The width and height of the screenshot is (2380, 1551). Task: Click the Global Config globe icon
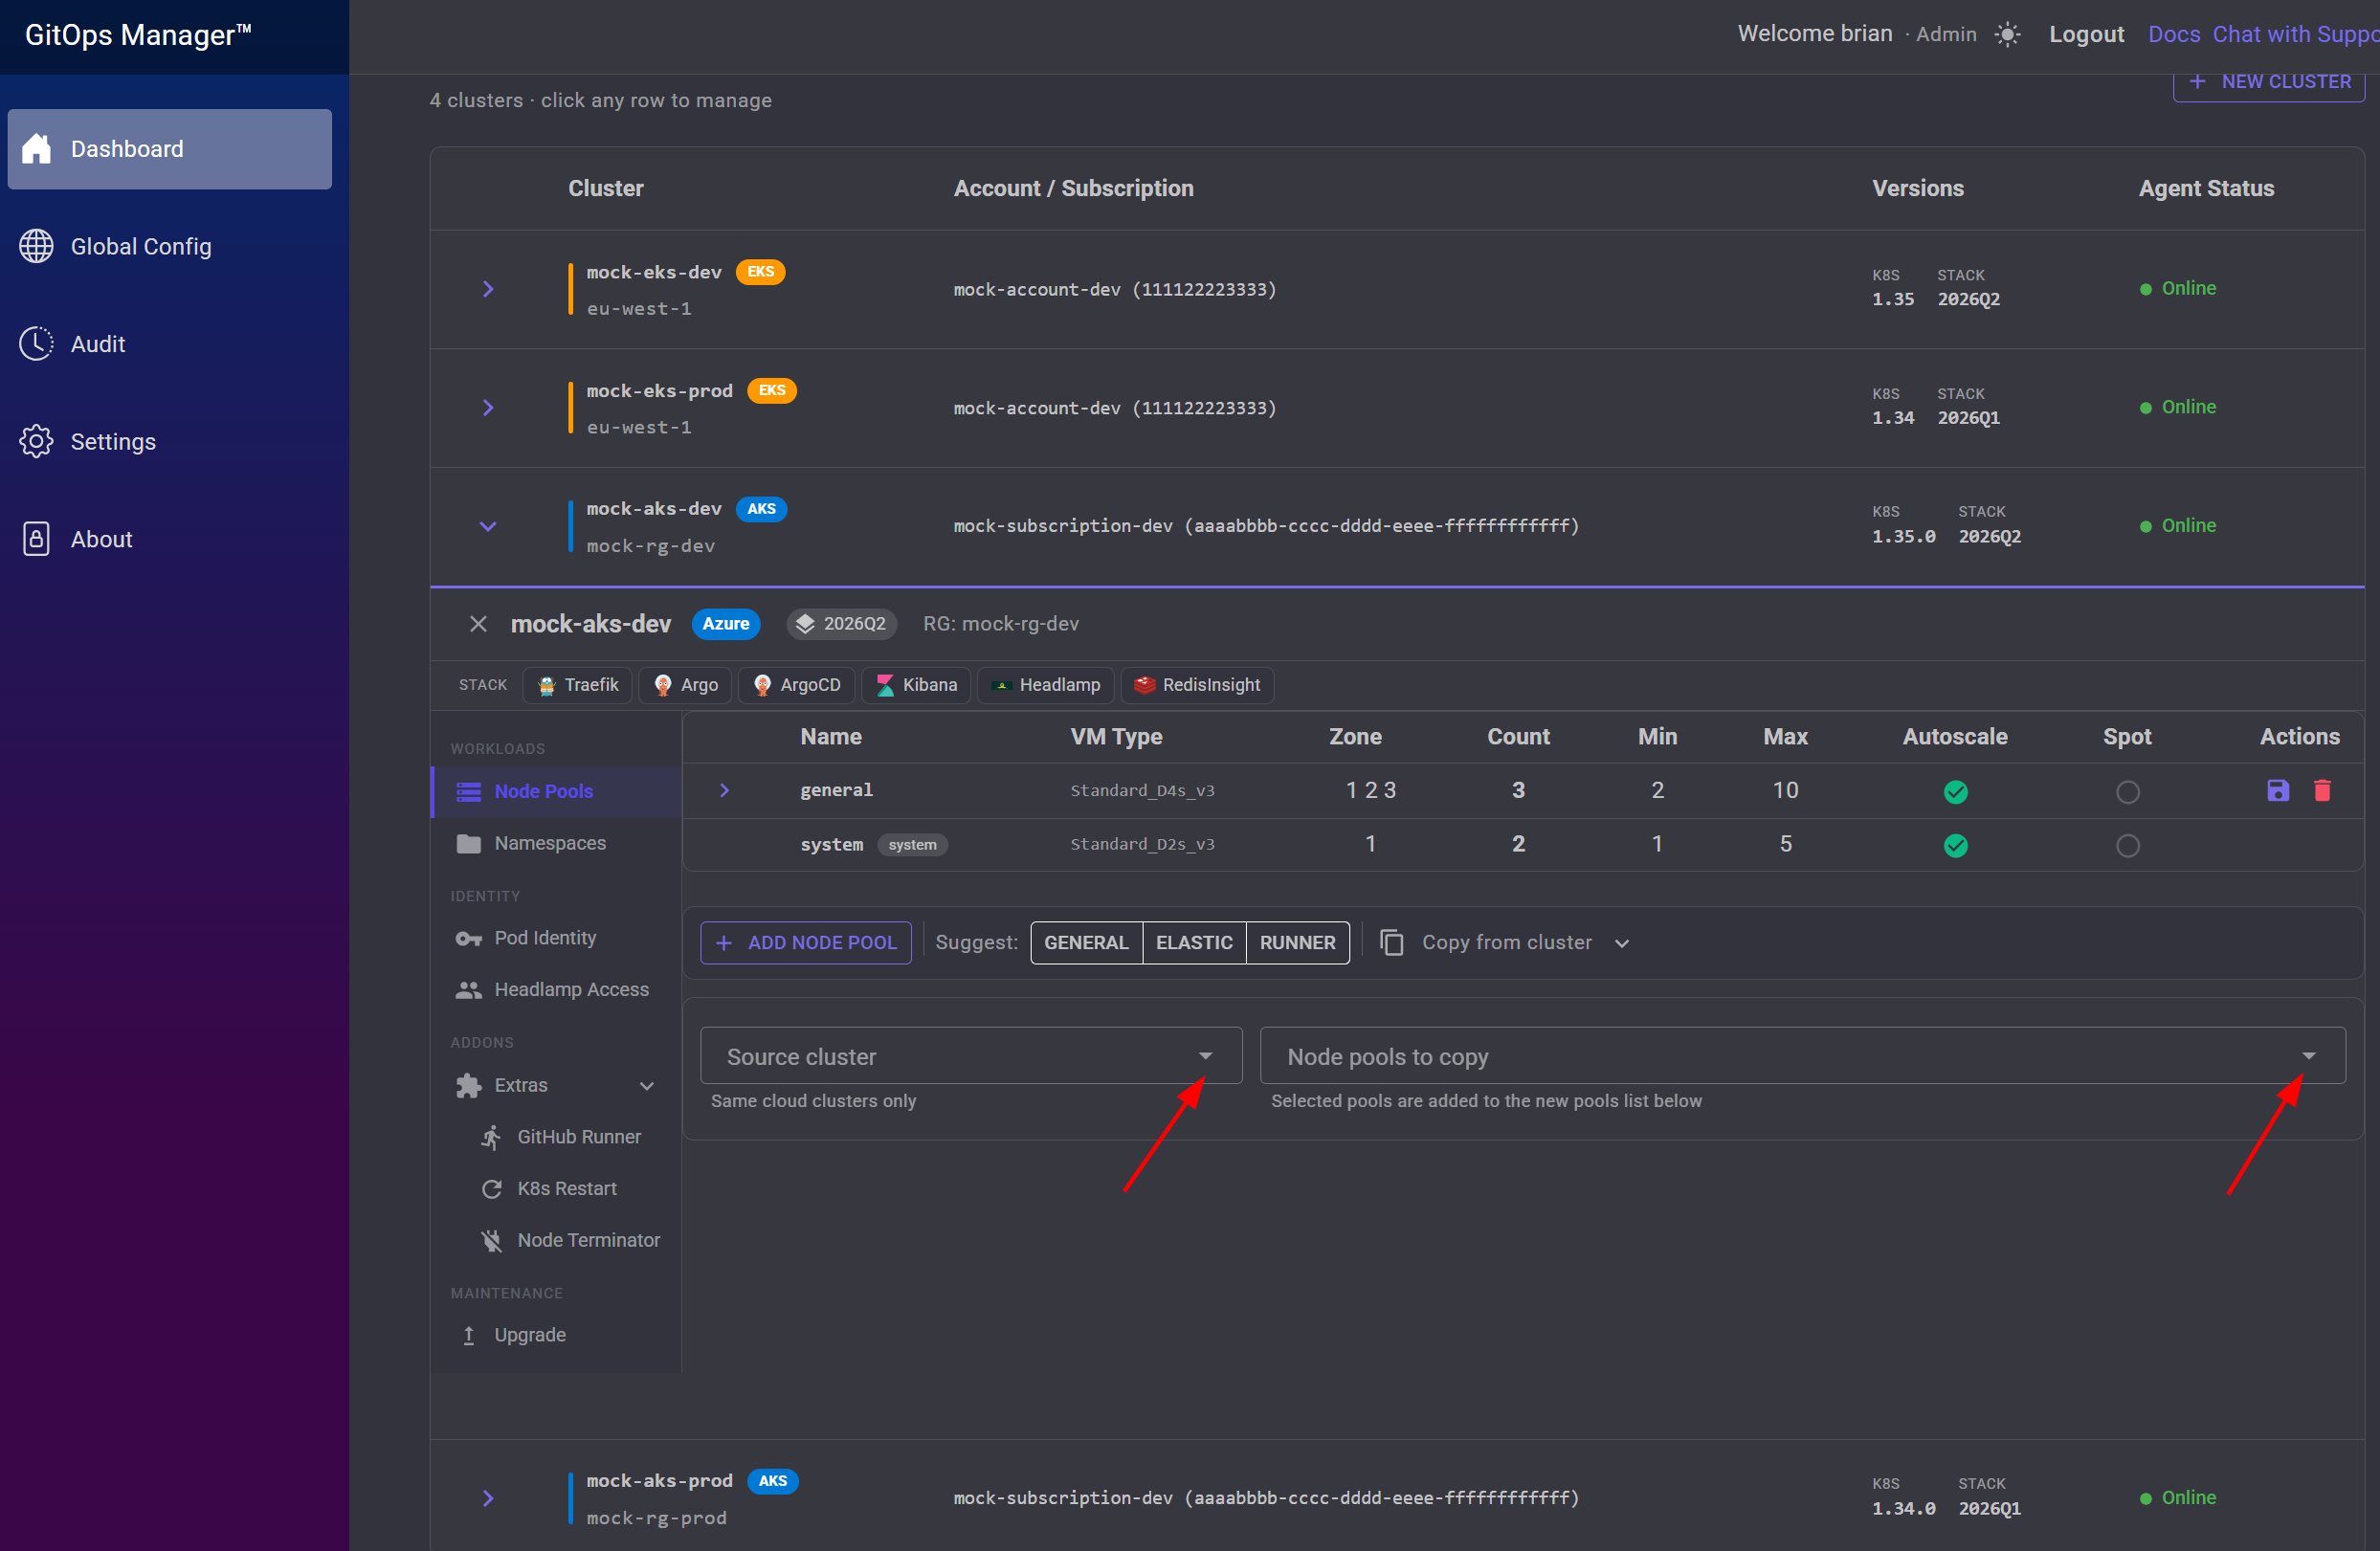click(x=37, y=246)
